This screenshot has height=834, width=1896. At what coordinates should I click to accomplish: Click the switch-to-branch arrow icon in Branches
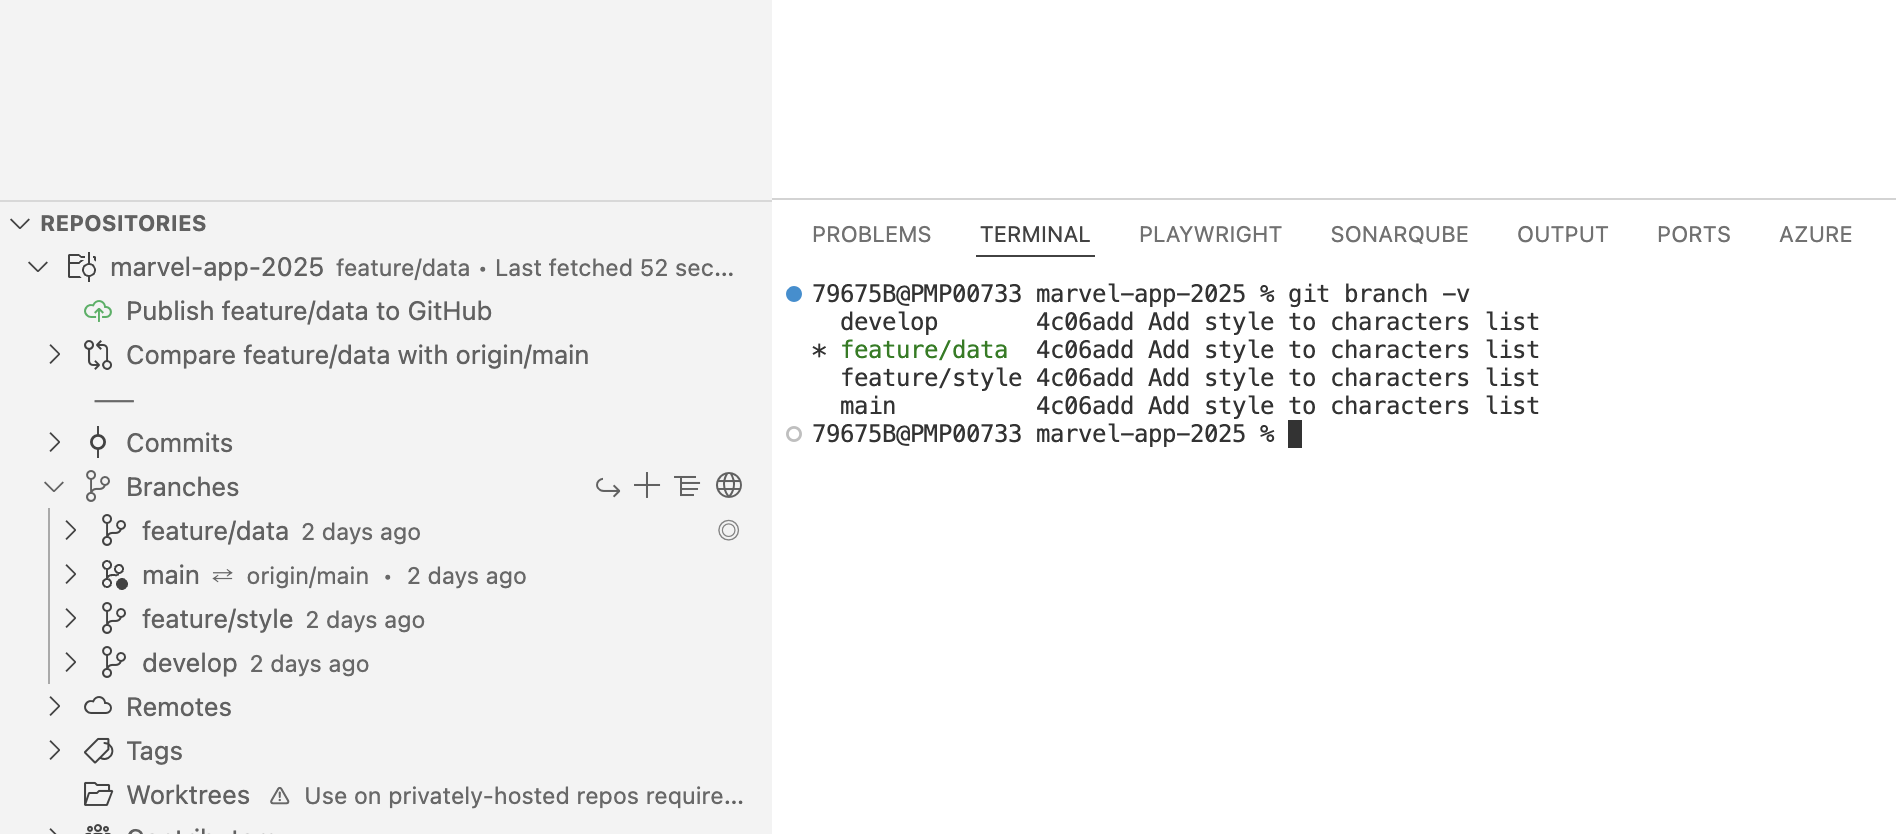(608, 487)
